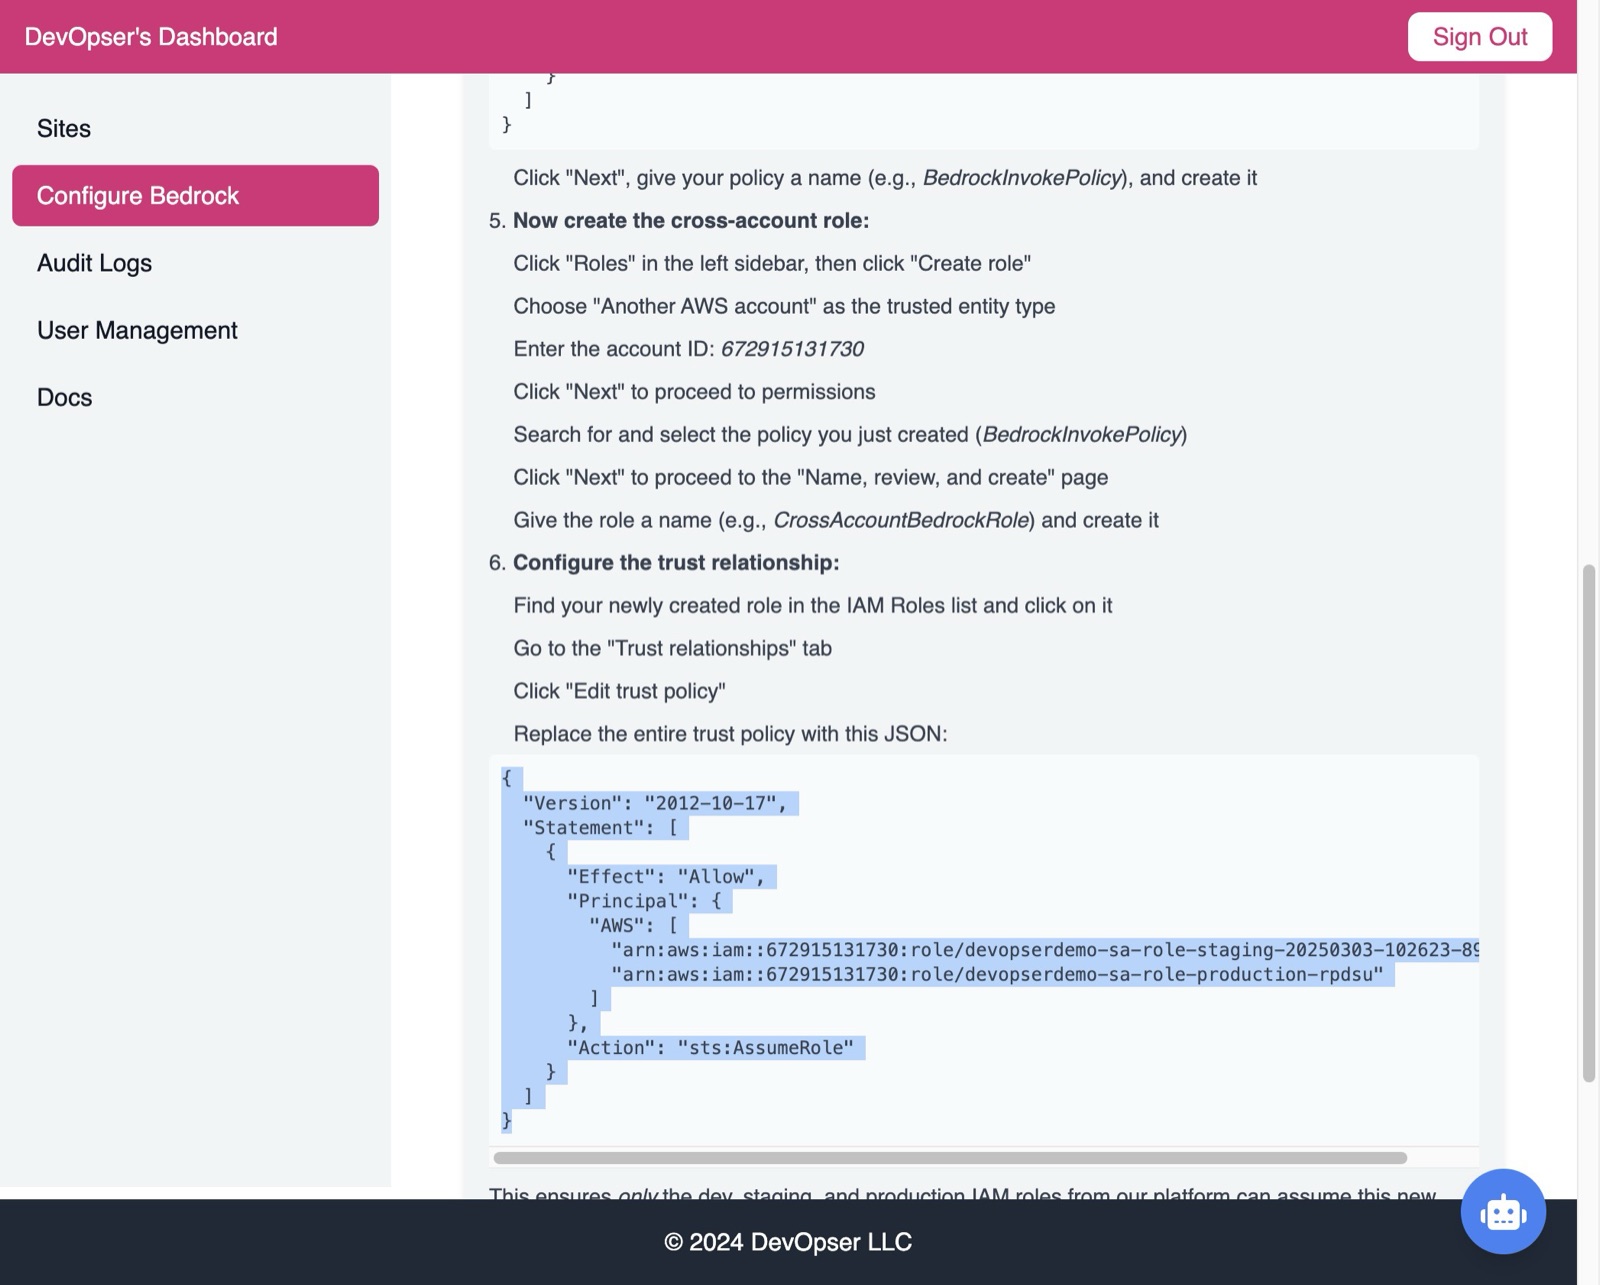Click the page vertical scrollbar thumb
Image resolution: width=1600 pixels, height=1285 pixels.
1588,823
